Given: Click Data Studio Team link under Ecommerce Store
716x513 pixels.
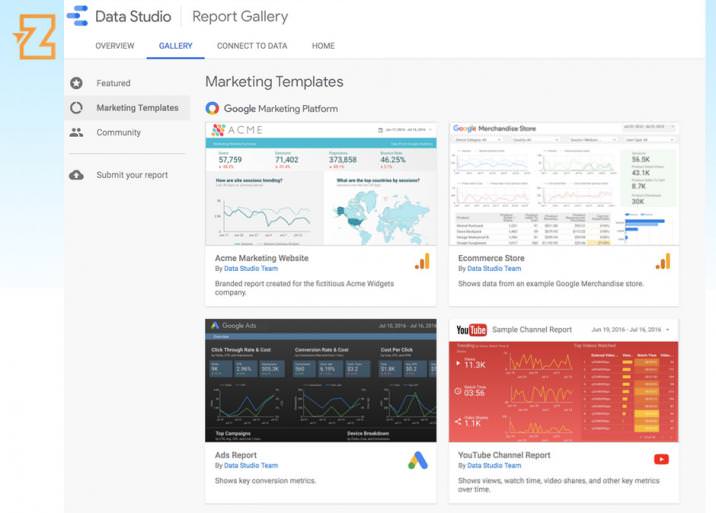Looking at the screenshot, I should tap(494, 269).
